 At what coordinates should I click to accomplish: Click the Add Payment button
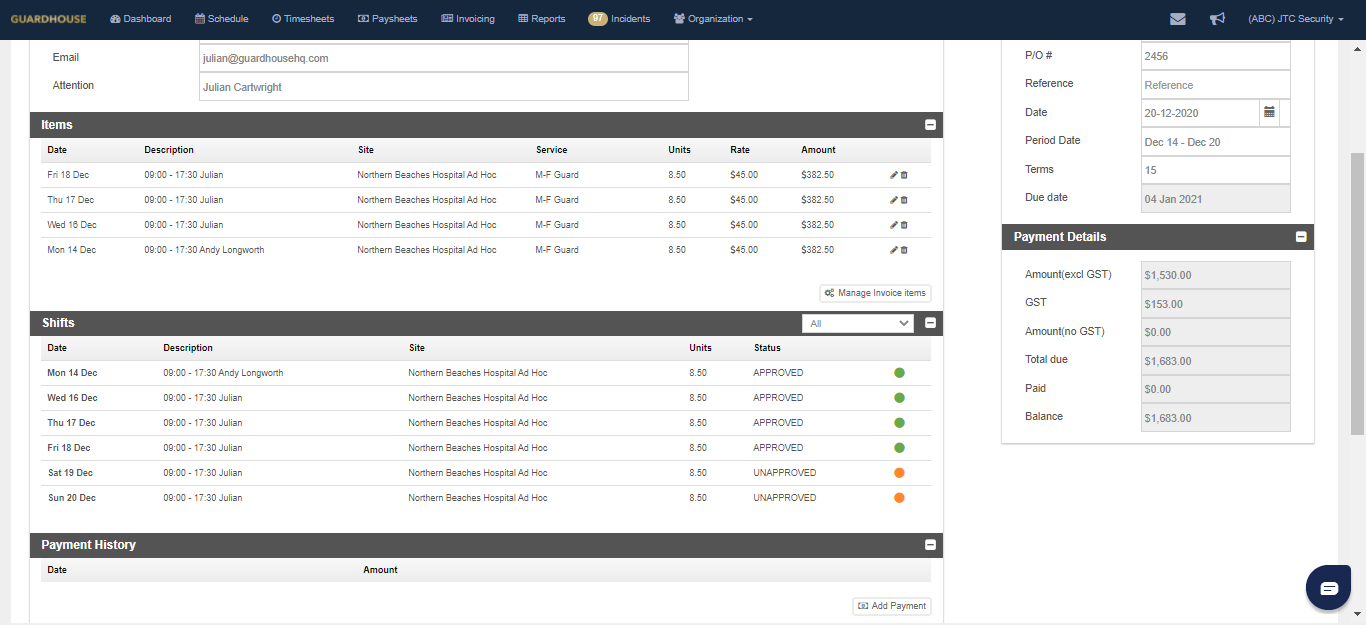pyautogui.click(x=892, y=606)
